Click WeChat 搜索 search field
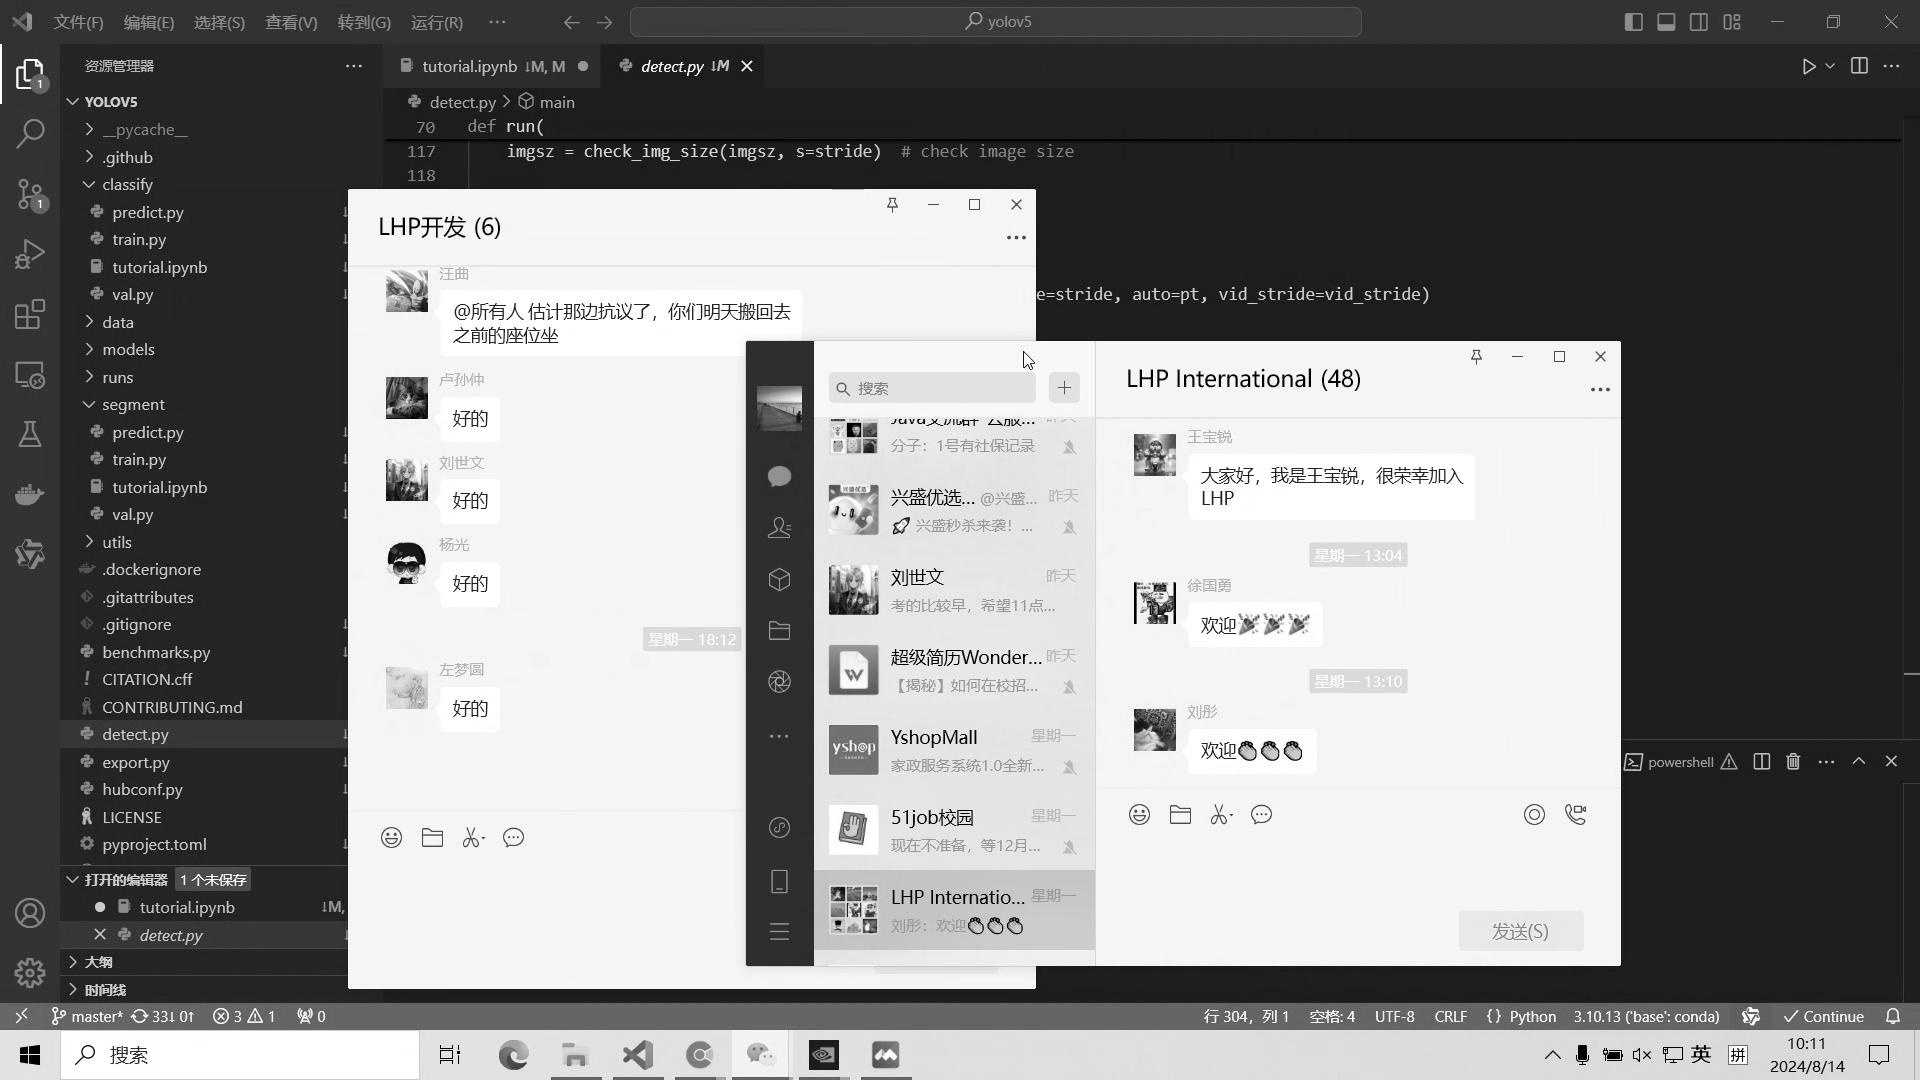The height and width of the screenshot is (1080, 1920). coord(932,388)
